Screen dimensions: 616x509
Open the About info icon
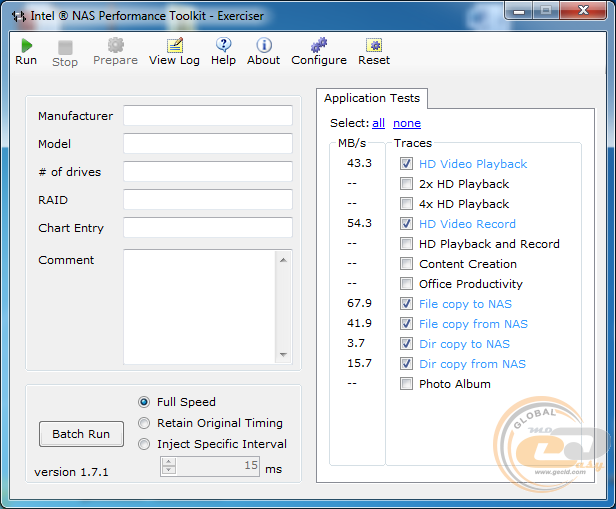click(264, 45)
